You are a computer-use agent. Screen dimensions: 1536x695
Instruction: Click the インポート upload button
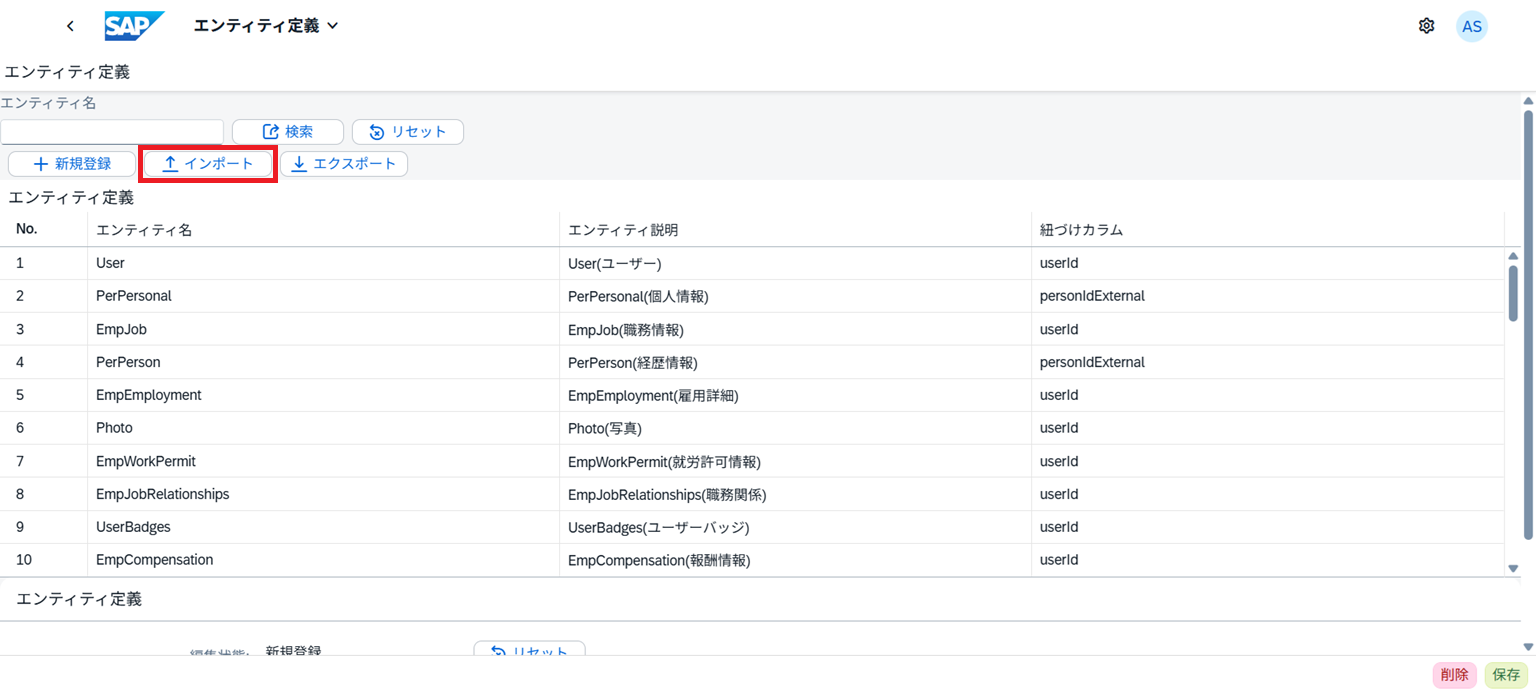(x=208, y=164)
